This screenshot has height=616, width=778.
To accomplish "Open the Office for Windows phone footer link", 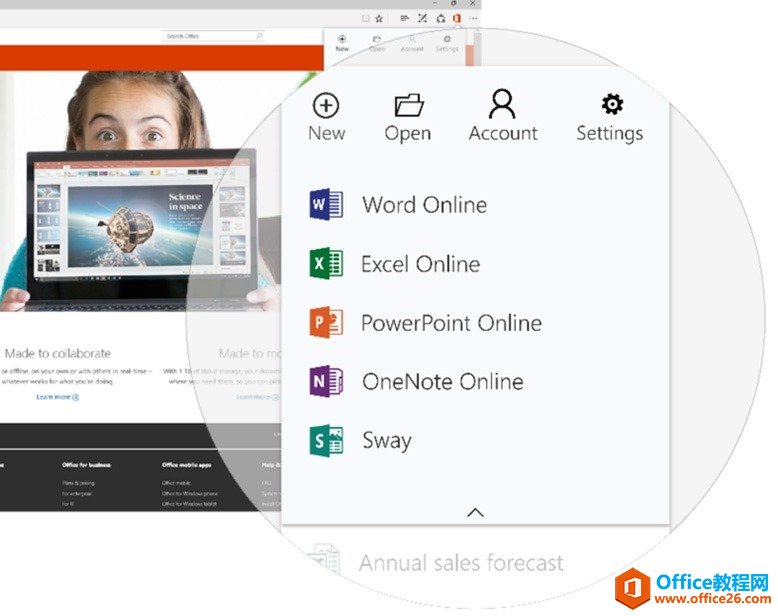I will 190,493.
